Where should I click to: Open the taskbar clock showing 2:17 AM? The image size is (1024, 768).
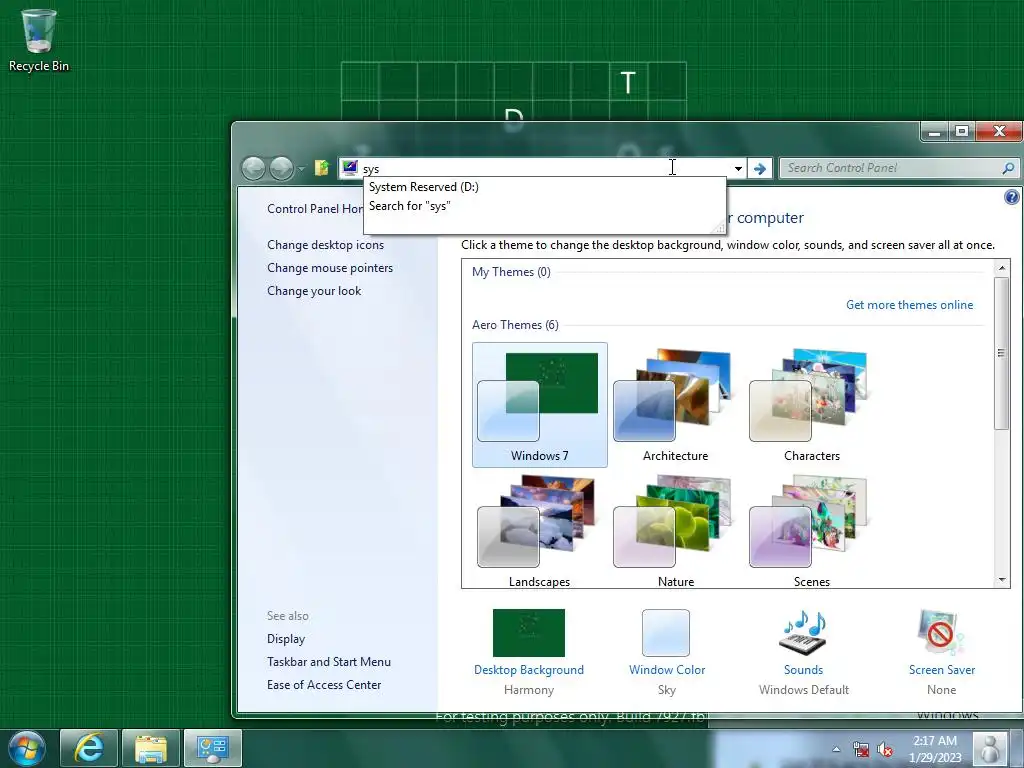(x=935, y=749)
